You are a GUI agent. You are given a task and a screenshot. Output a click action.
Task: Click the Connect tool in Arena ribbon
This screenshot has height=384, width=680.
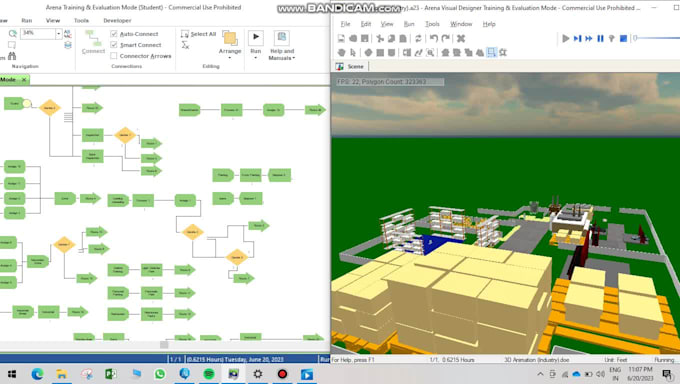coord(93,42)
